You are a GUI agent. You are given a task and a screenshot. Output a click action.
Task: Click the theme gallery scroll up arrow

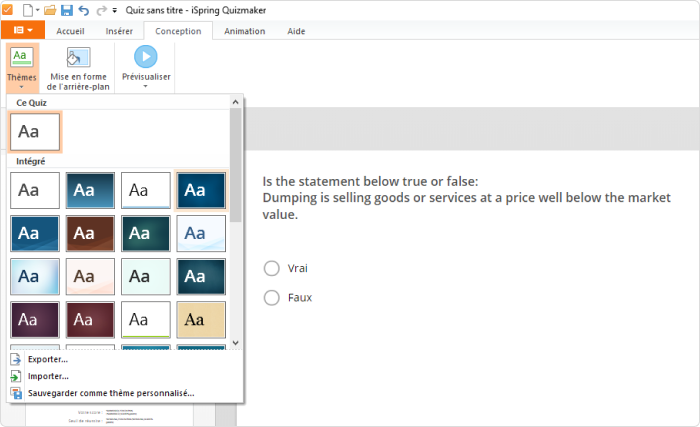(236, 102)
